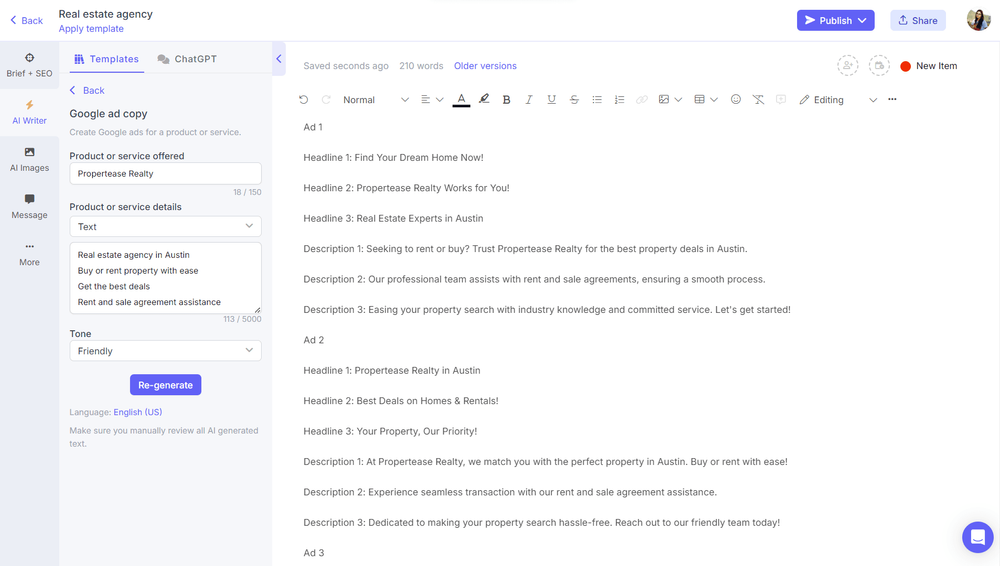Viewport: 1000px width, 566px height.
Task: Click the 'Ad 2' heading text
Action: point(314,340)
